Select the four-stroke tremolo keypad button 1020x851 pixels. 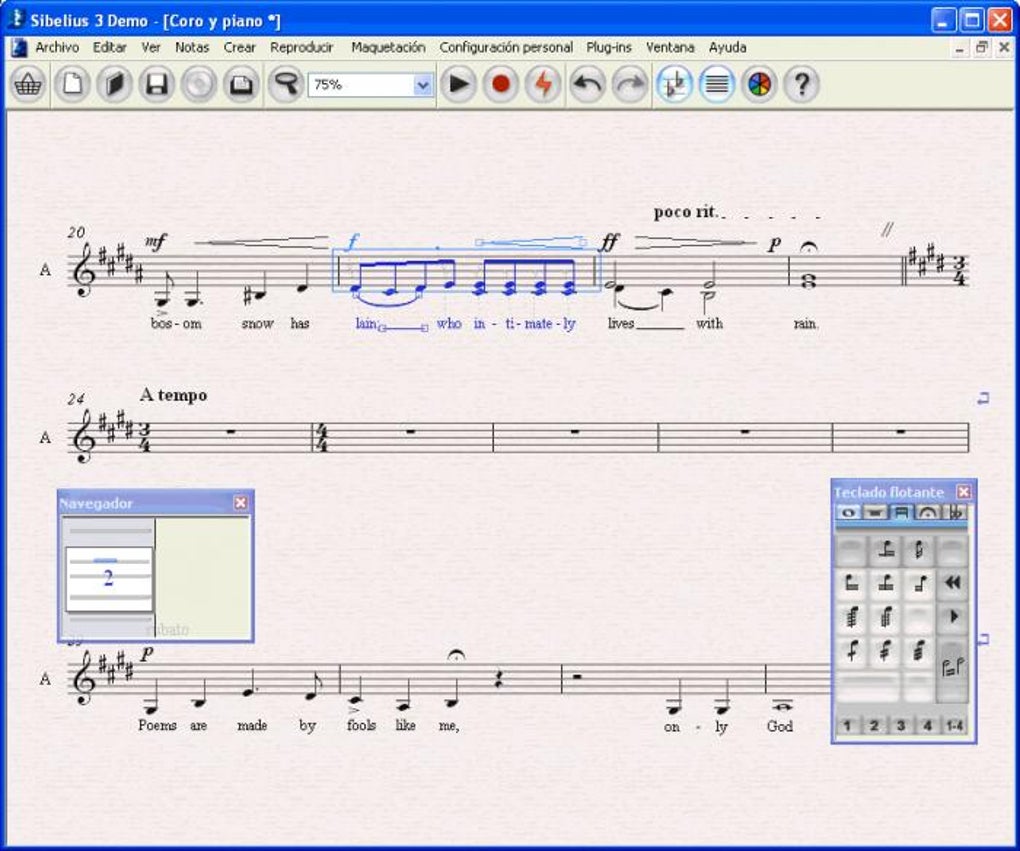point(852,616)
